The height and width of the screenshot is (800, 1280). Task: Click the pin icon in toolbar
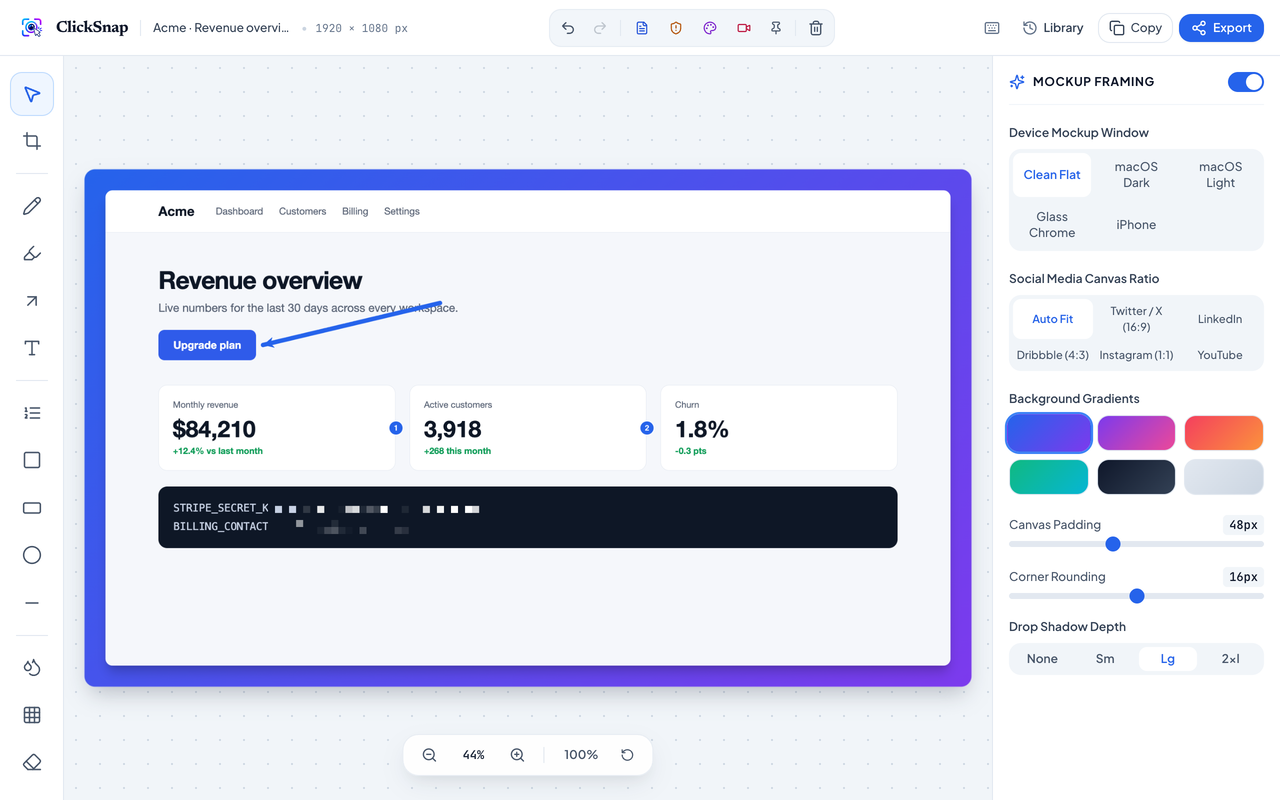point(776,28)
